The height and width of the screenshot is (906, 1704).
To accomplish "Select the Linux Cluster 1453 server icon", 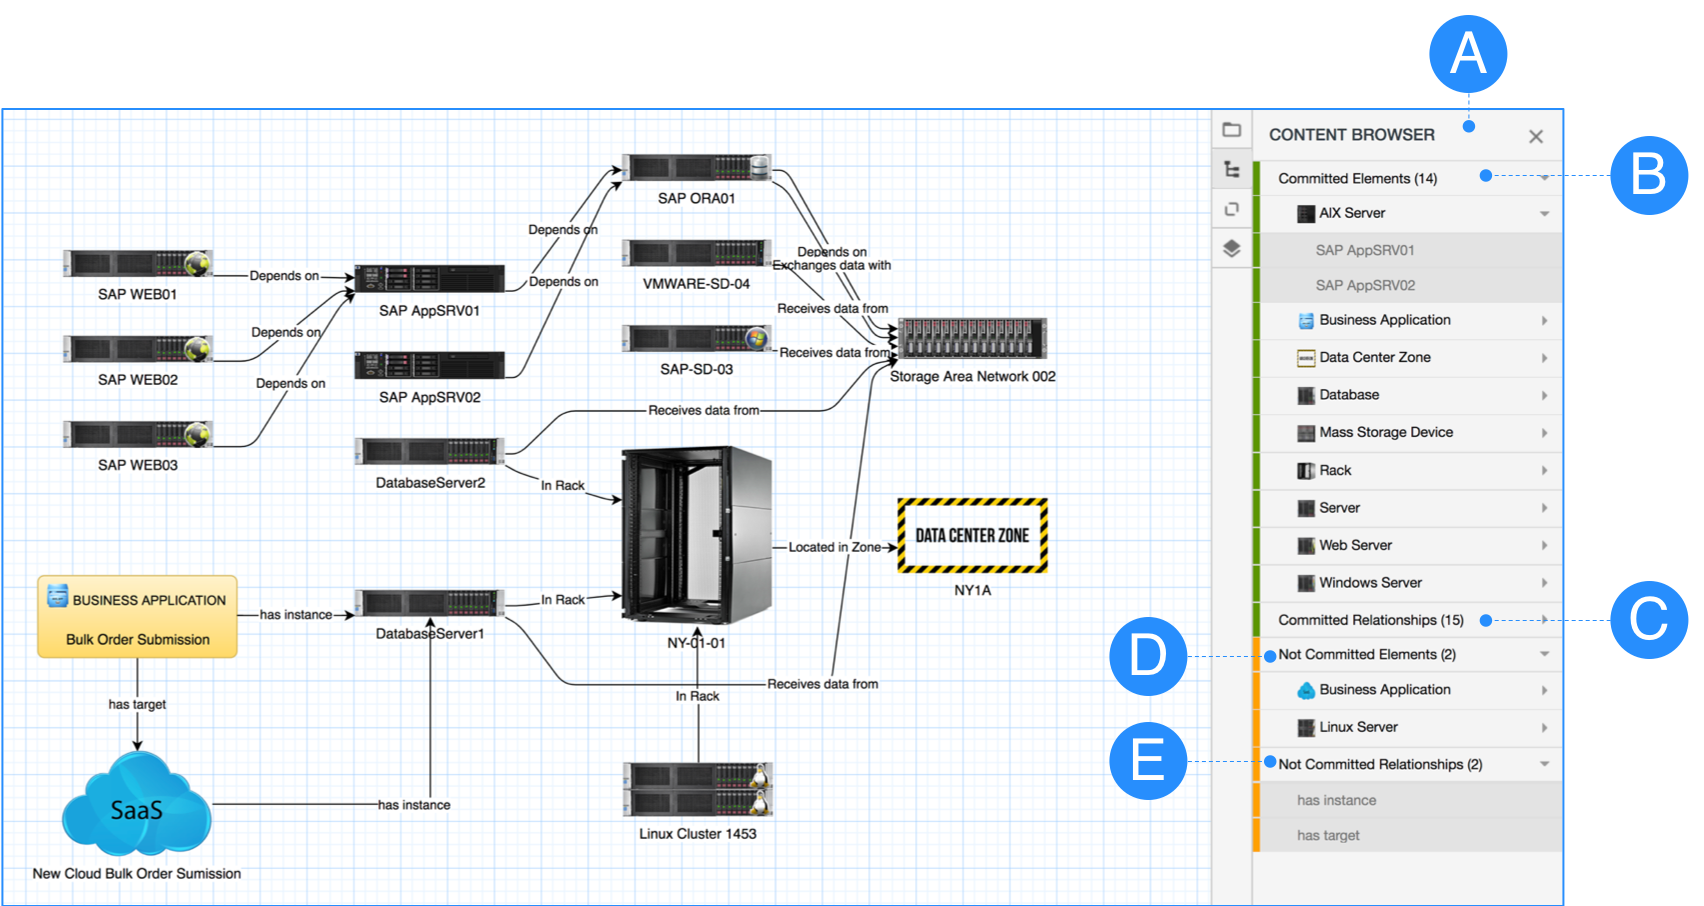I will click(697, 790).
